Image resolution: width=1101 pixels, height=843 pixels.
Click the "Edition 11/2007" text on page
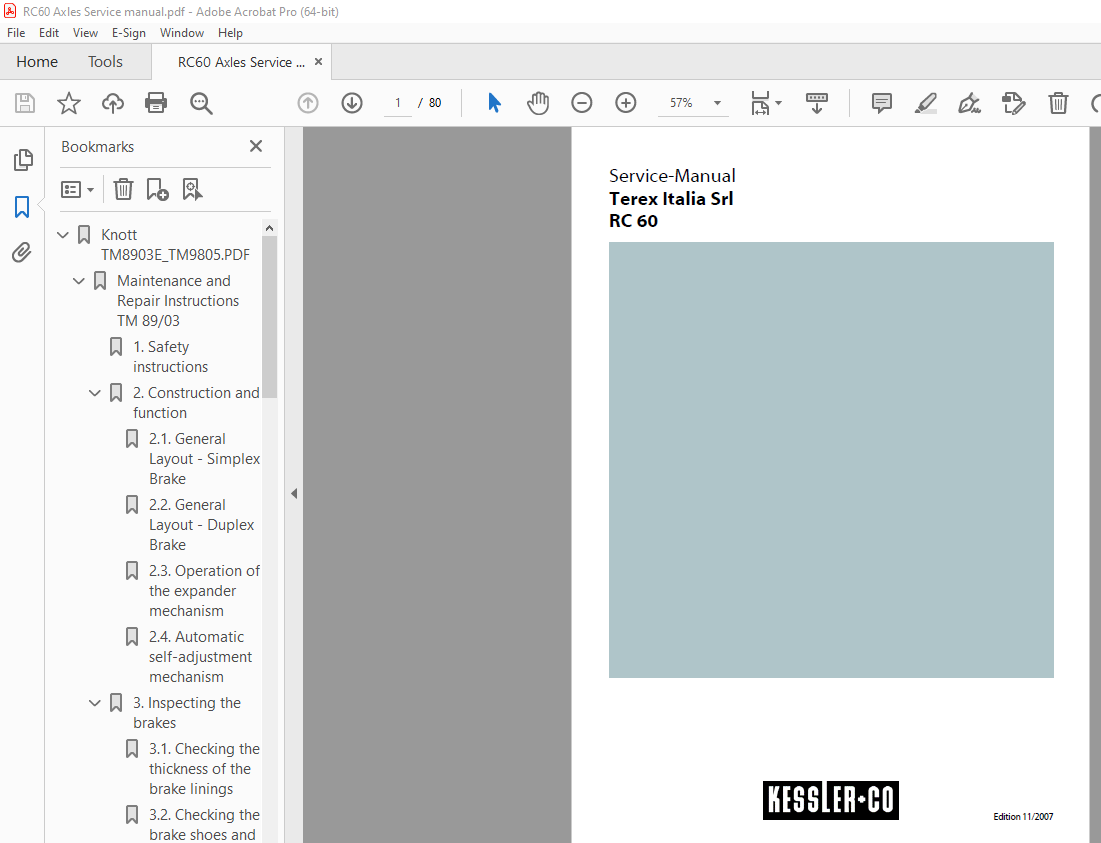coord(1023,816)
